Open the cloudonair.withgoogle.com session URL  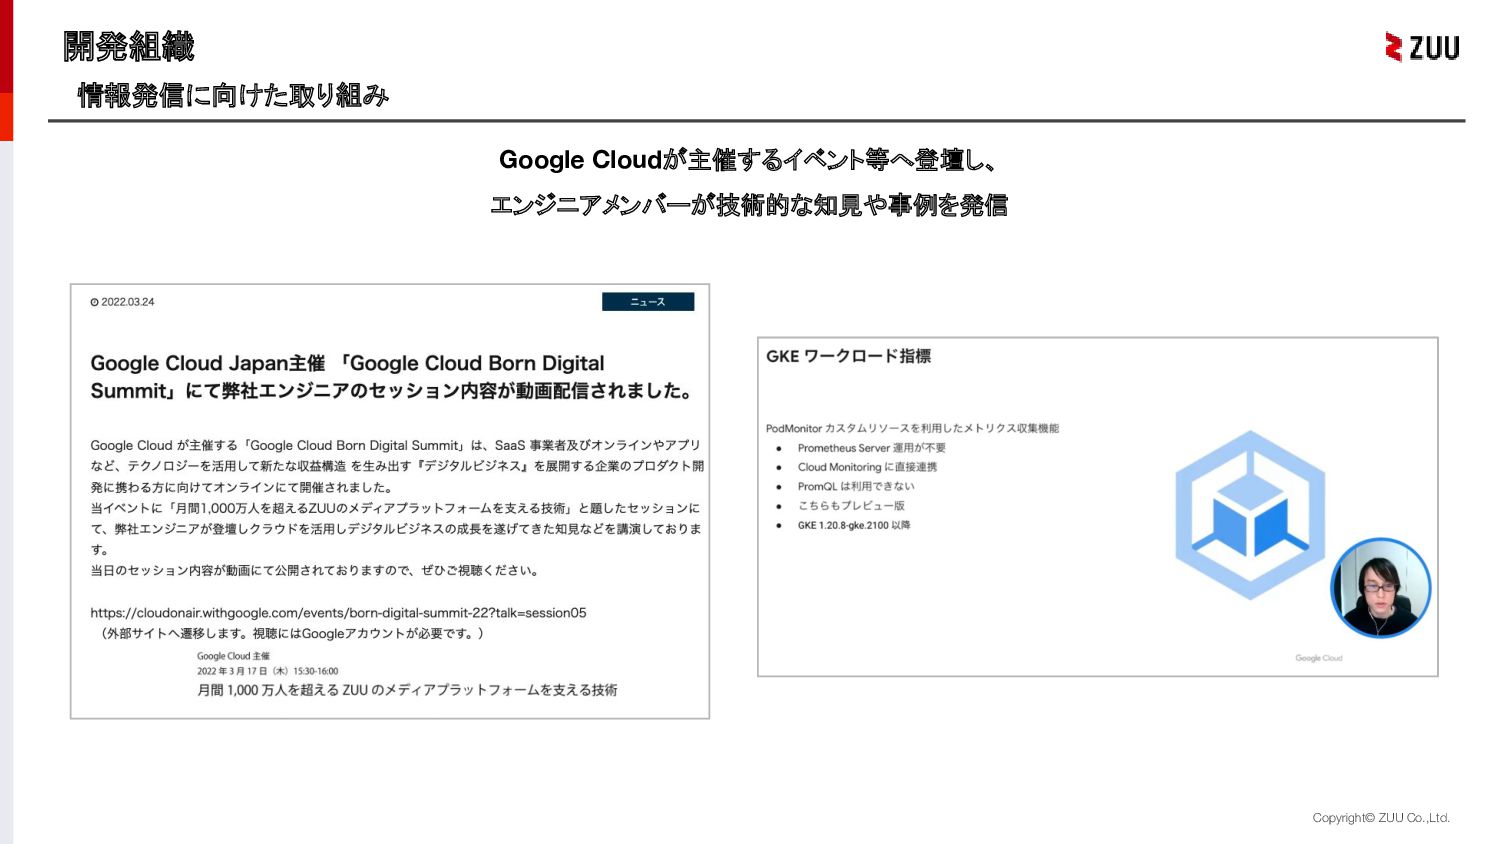tap(338, 613)
